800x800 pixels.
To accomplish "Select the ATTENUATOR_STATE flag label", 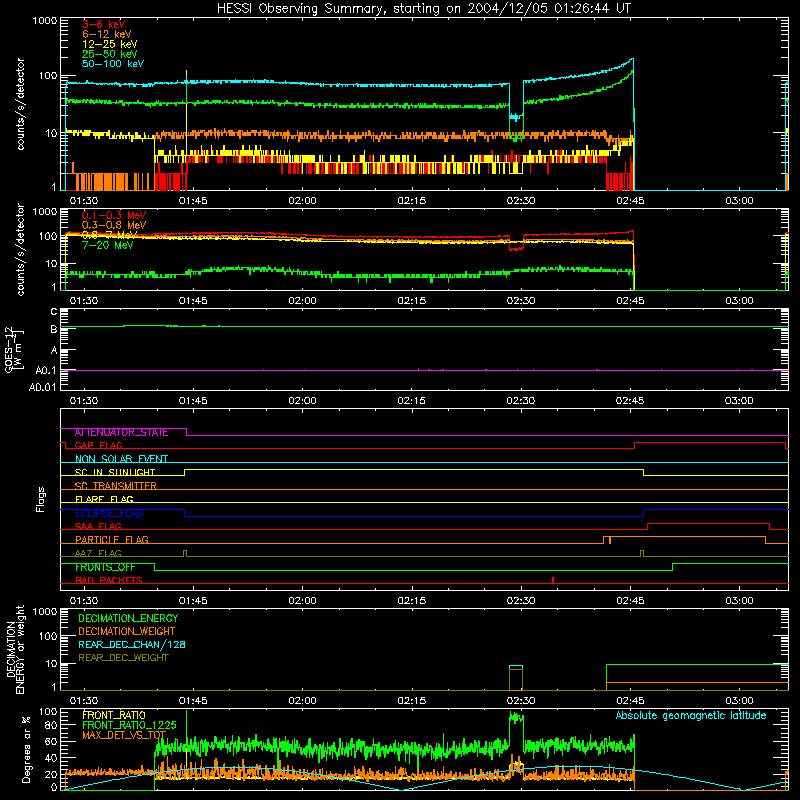I will coord(121,433).
